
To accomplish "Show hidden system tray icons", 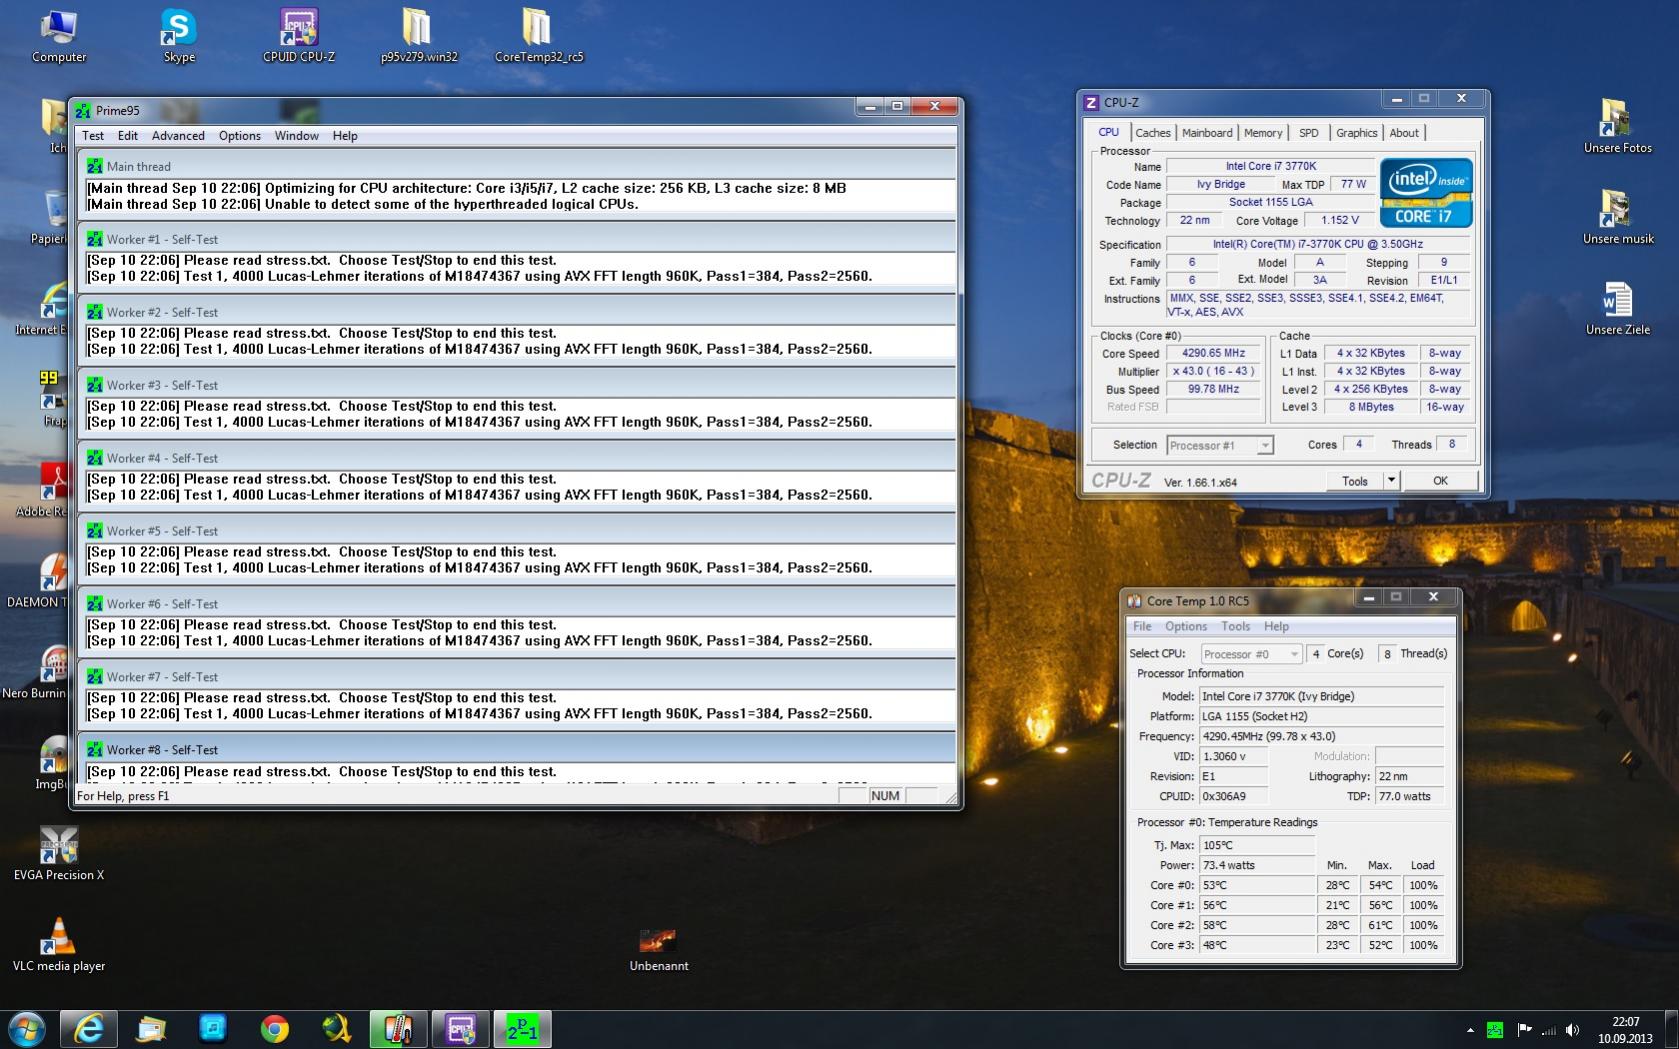I will (1470, 1030).
